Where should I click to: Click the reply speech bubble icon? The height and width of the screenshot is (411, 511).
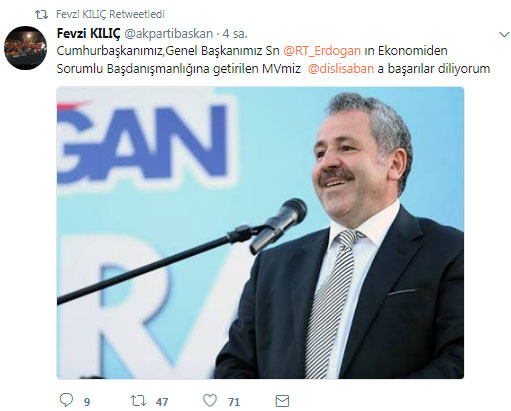click(66, 400)
